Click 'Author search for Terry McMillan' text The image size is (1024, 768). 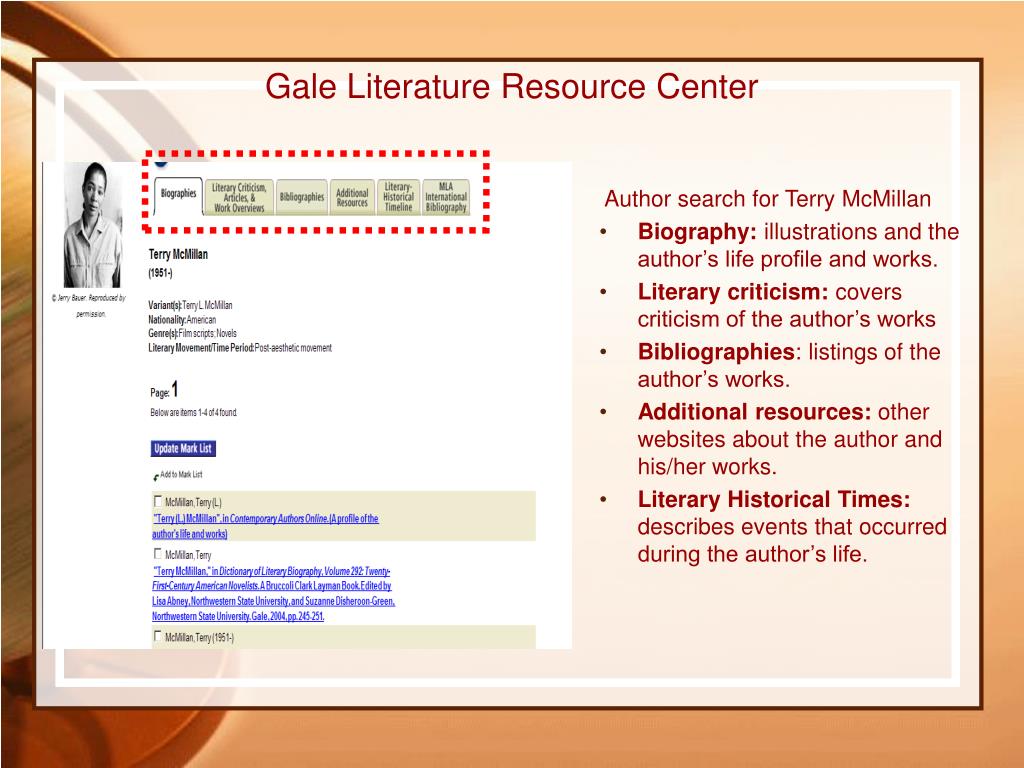(x=767, y=199)
